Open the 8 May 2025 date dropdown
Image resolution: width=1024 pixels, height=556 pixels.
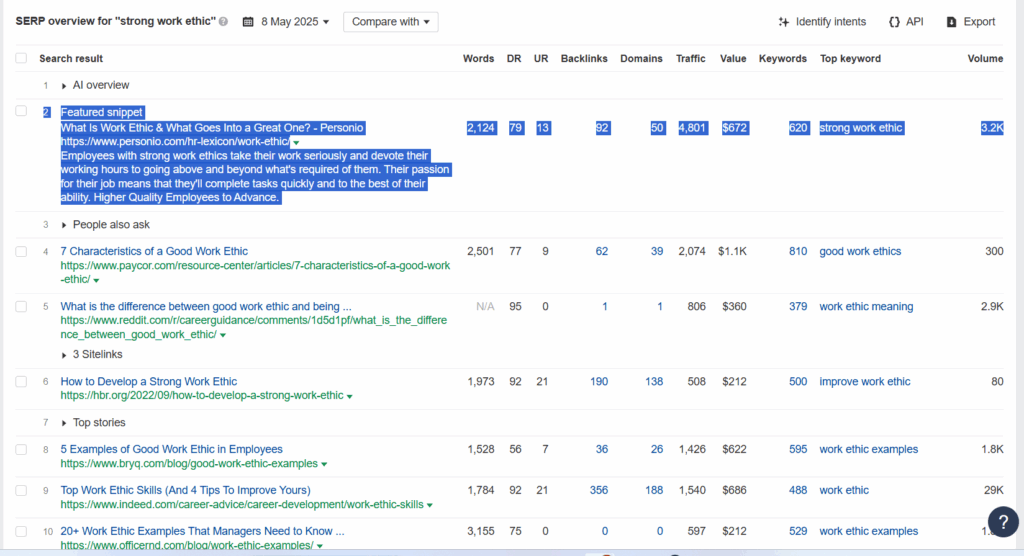click(295, 22)
